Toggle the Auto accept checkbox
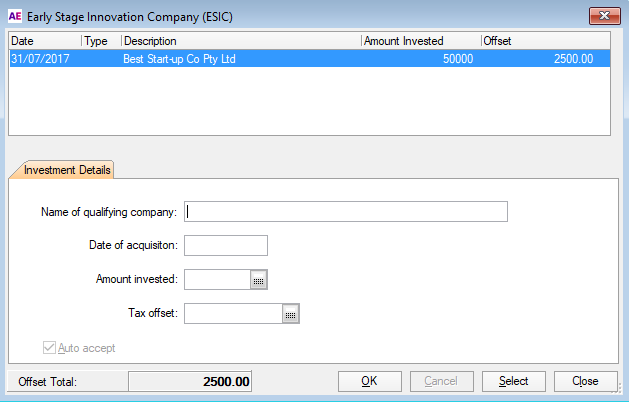Image resolution: width=629 pixels, height=402 pixels. coord(50,348)
